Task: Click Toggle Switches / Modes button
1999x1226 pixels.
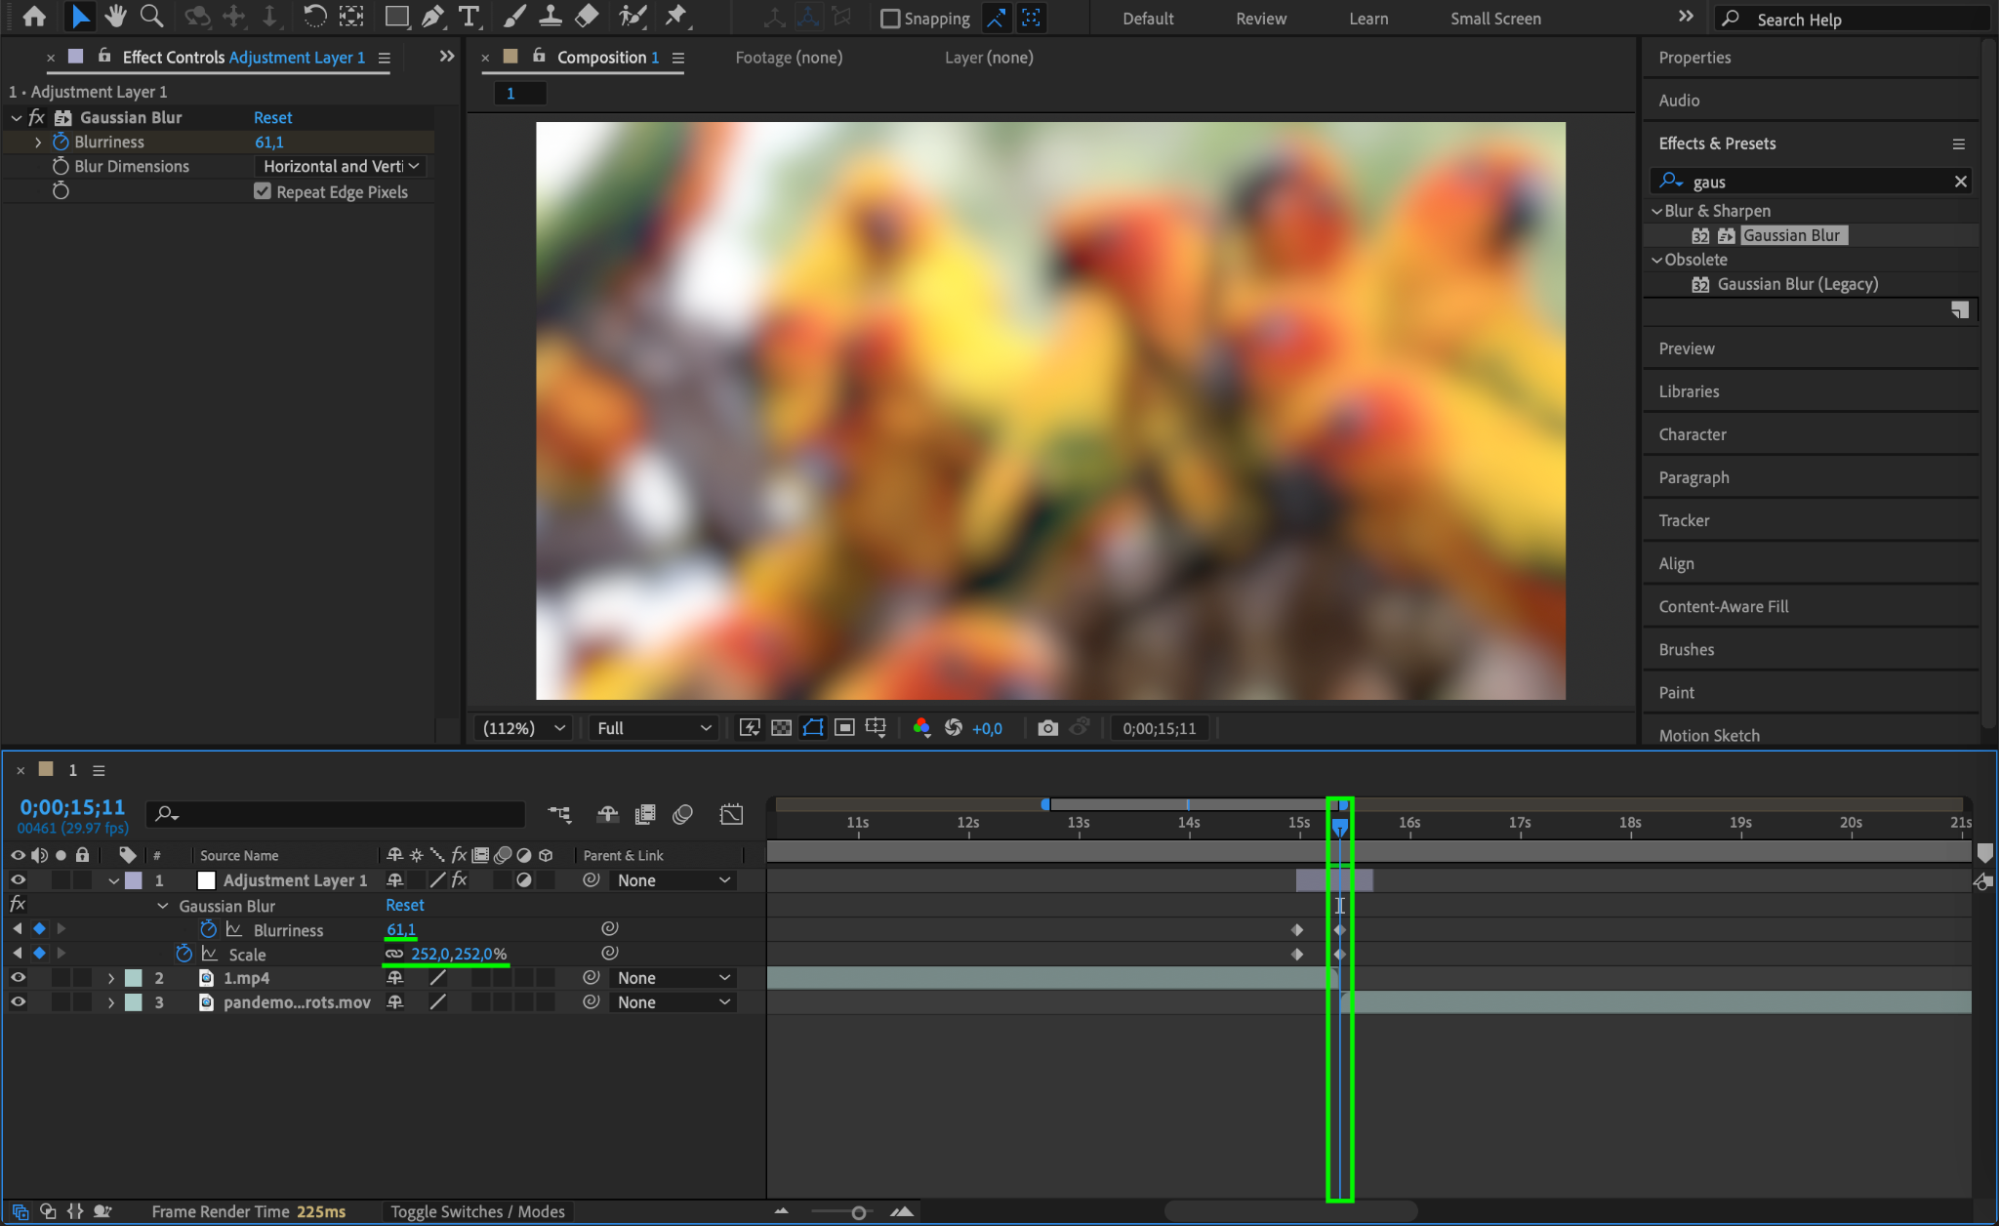Action: (x=477, y=1211)
